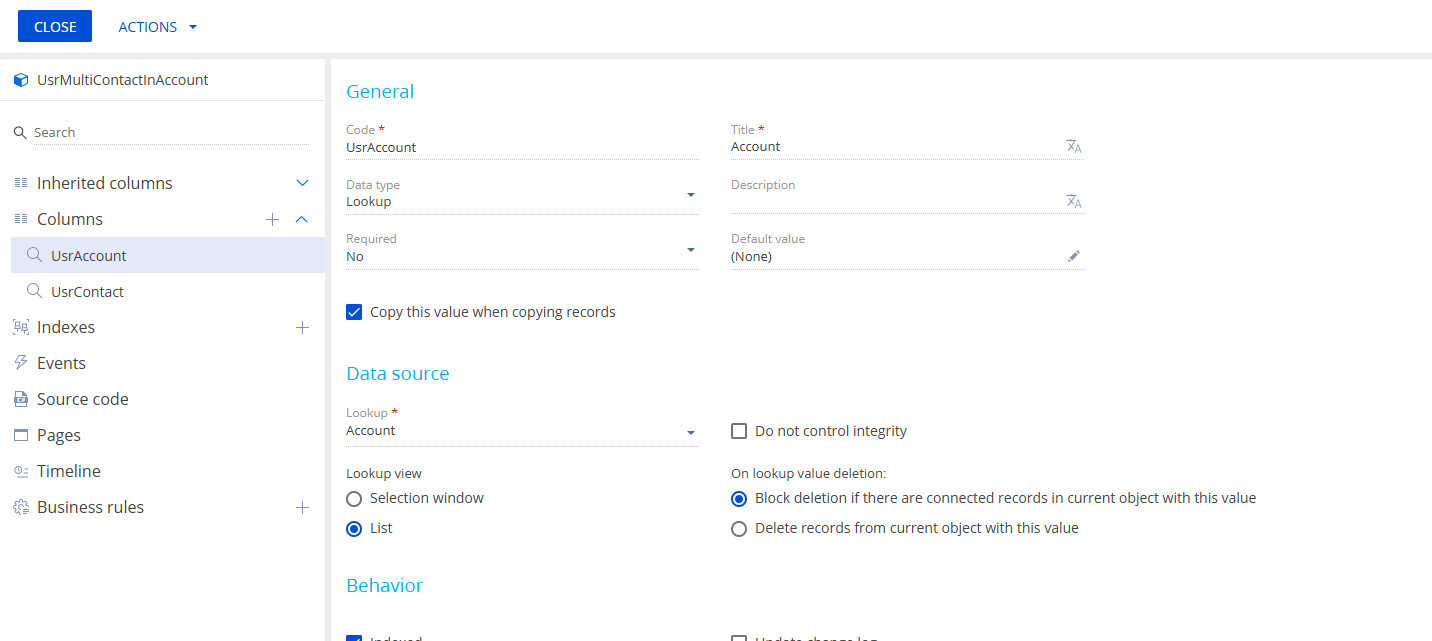Toggle Copy this value when copying records

point(354,312)
